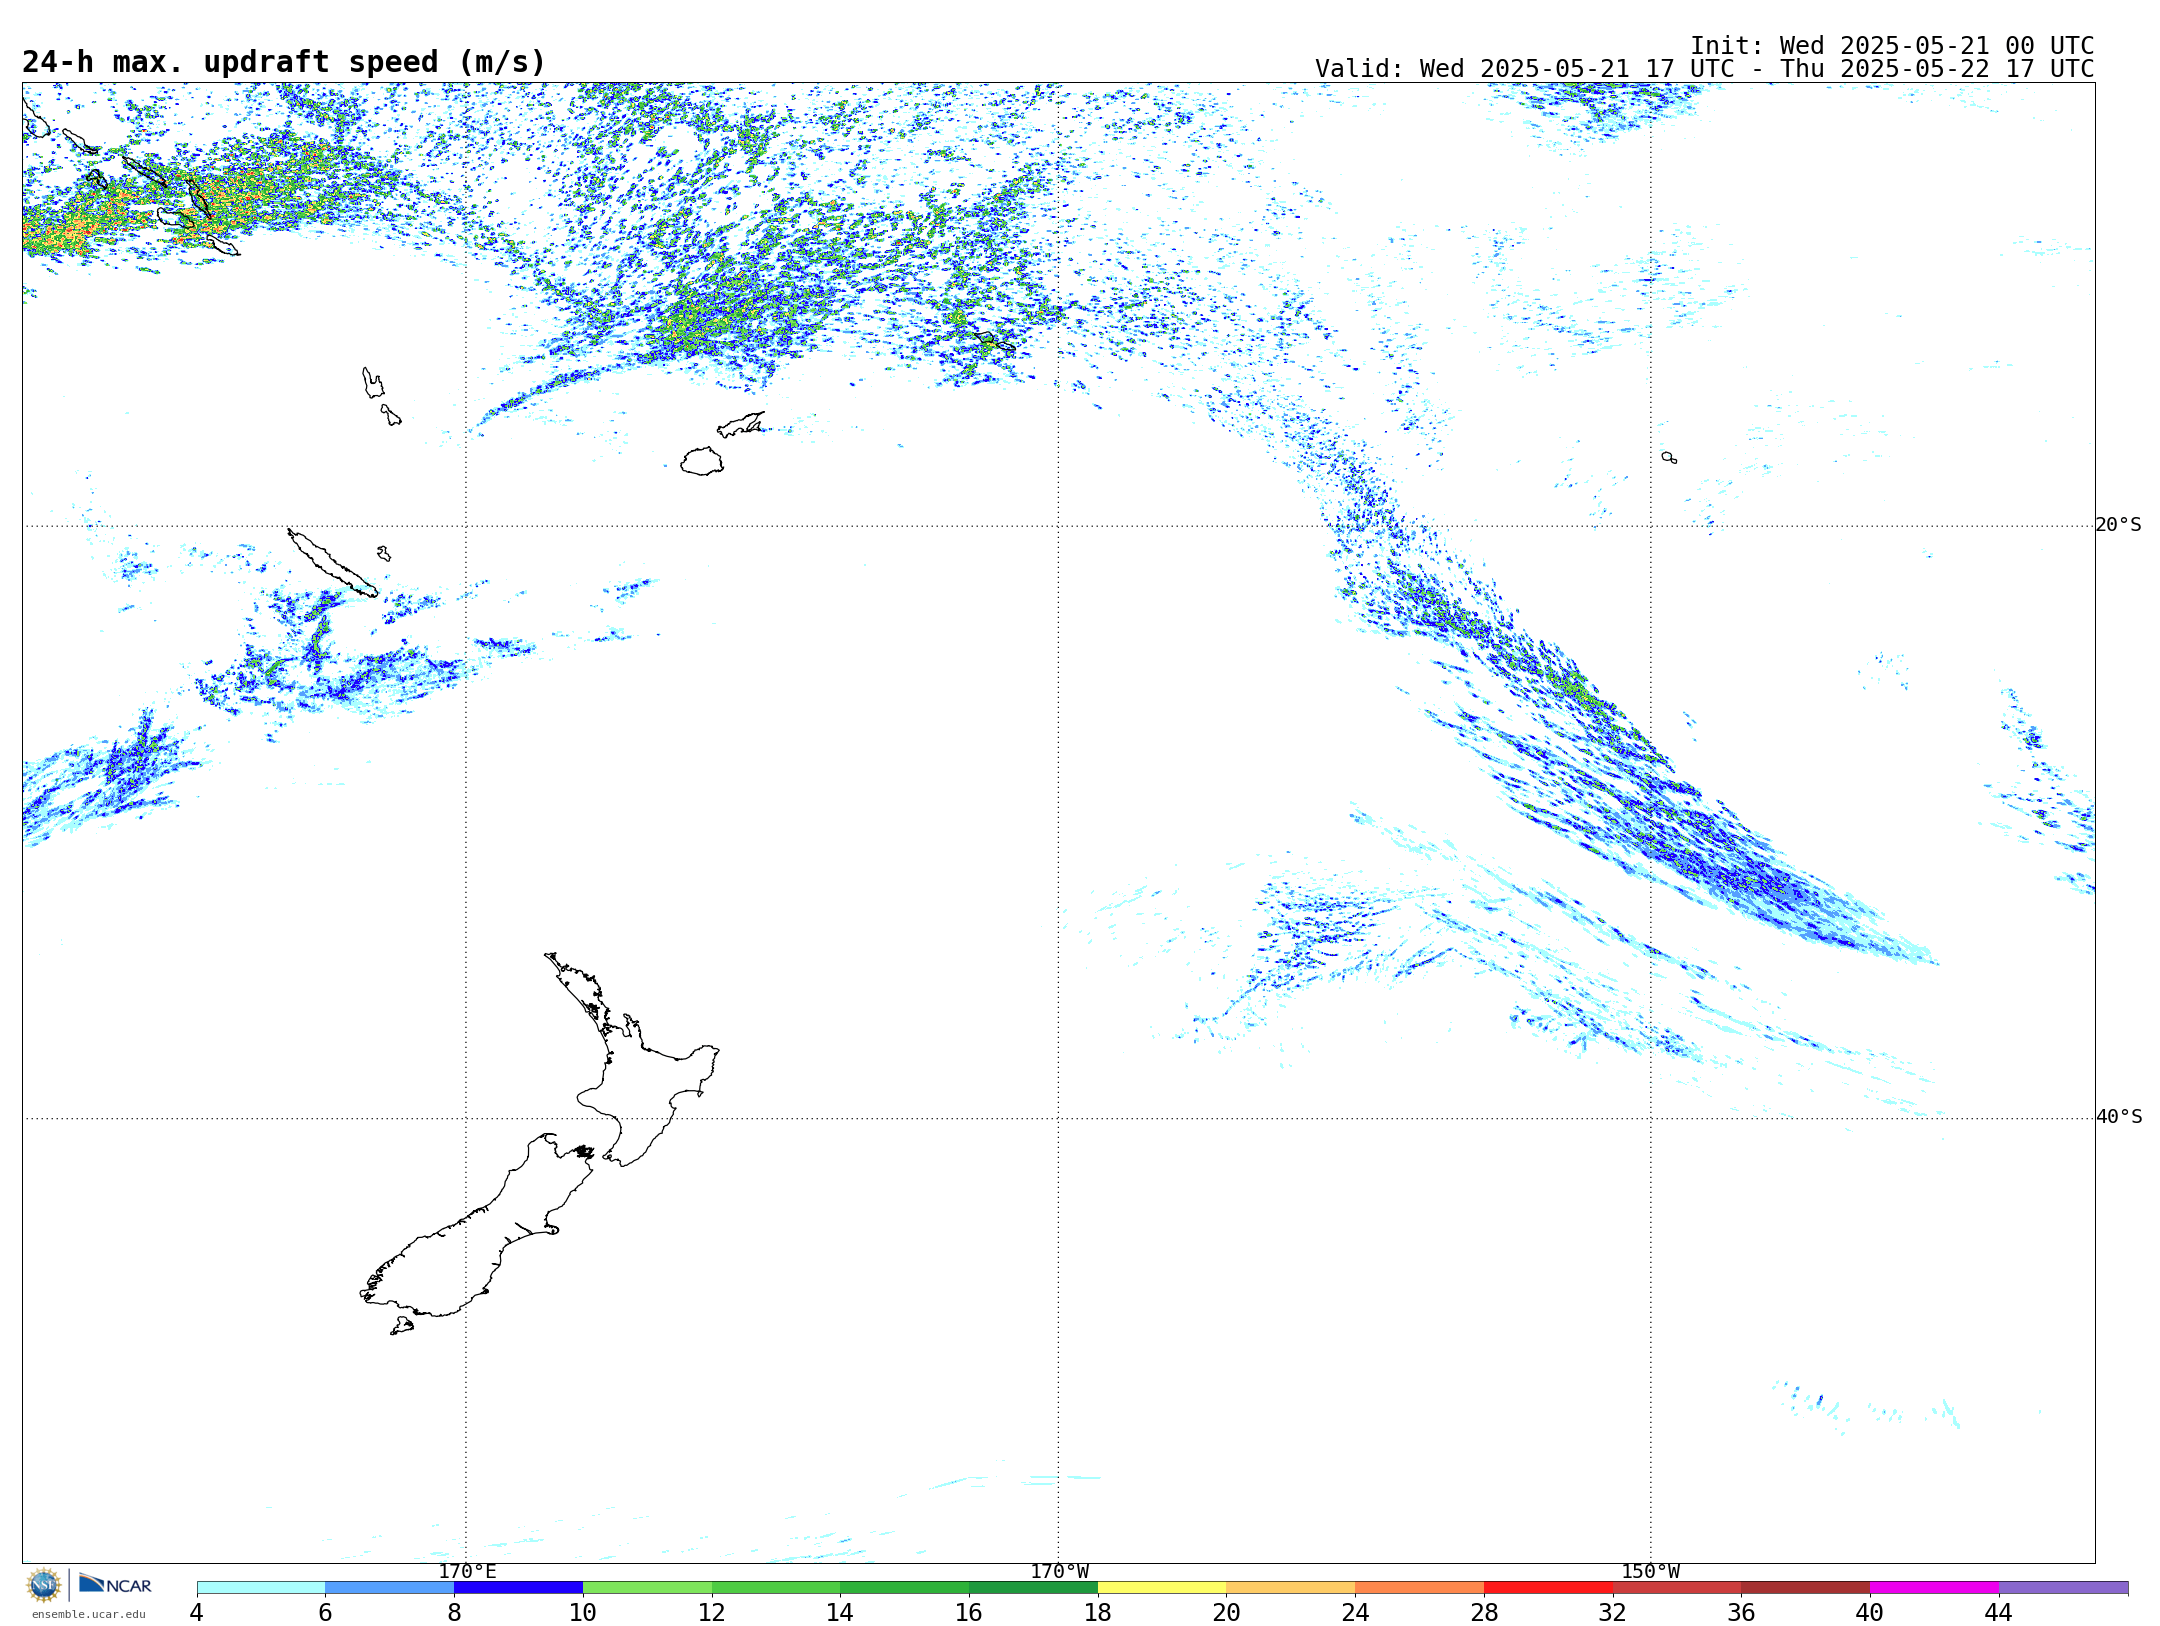Pick the purple above-44 colorbar segment

pyautogui.click(x=2063, y=1587)
